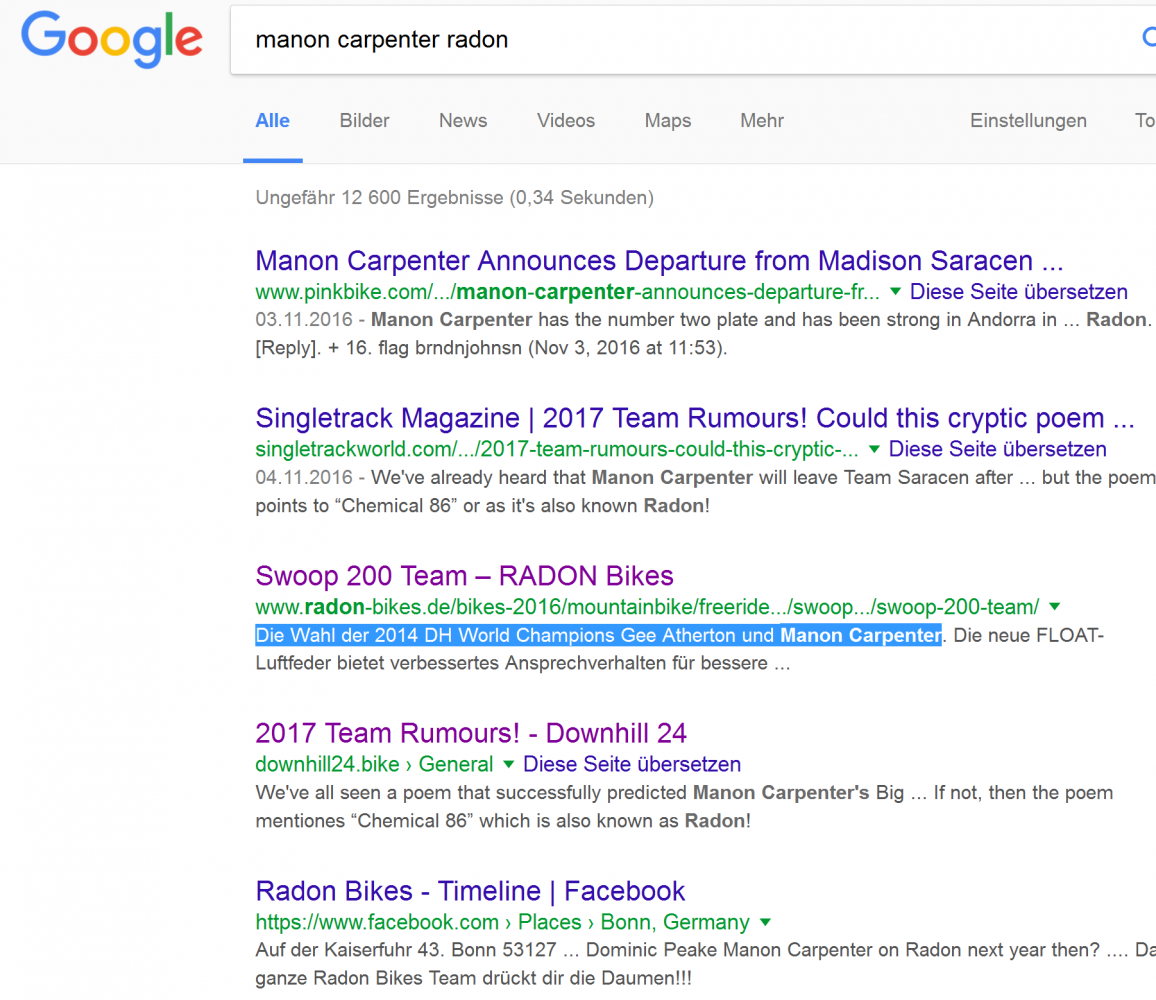
Task: Select the Alle tab
Action: click(273, 121)
